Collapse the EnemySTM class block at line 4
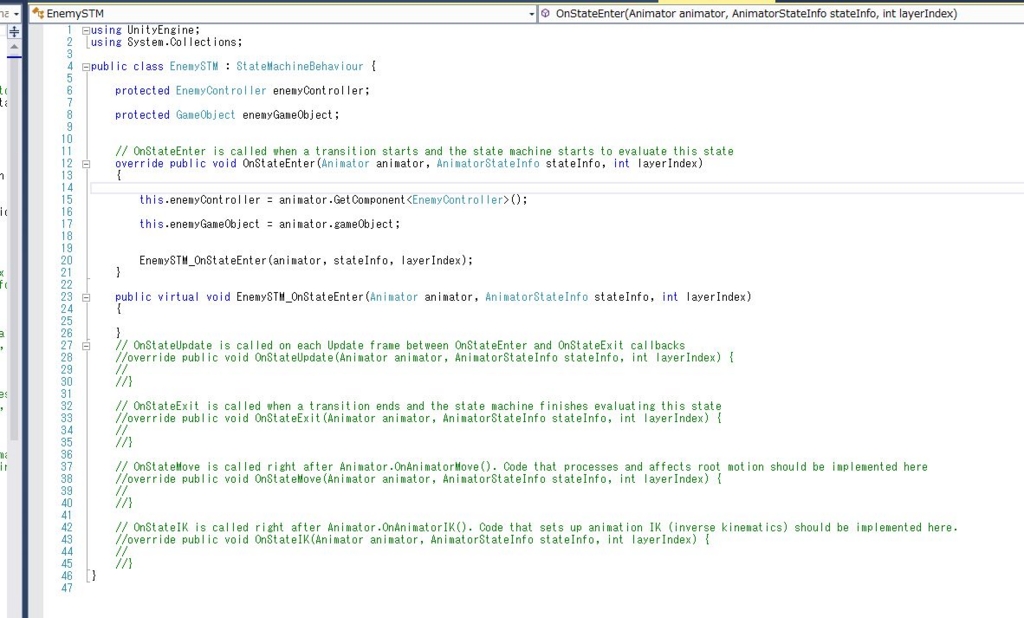1024x618 pixels. coord(86,67)
